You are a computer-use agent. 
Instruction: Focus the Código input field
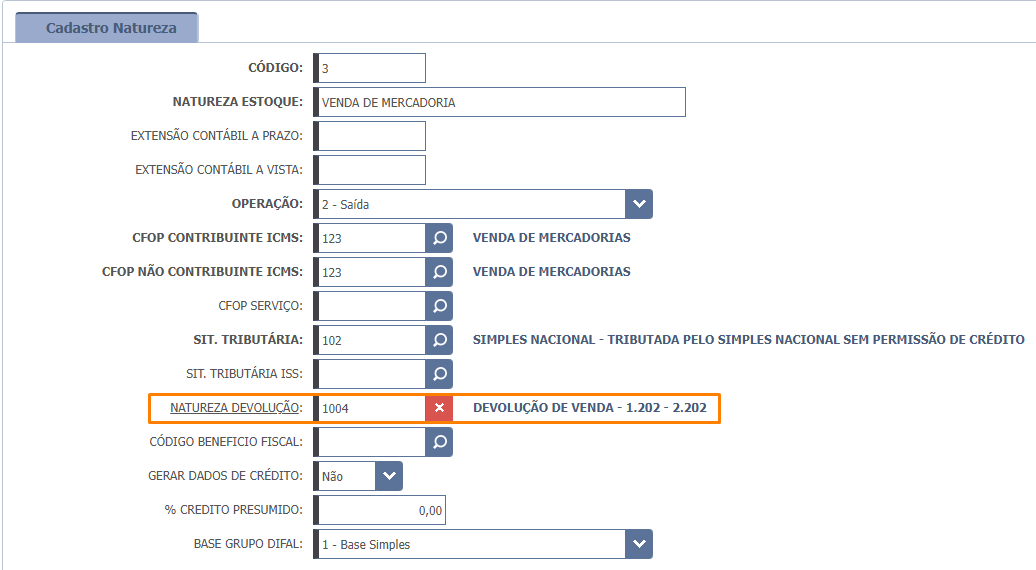click(371, 68)
